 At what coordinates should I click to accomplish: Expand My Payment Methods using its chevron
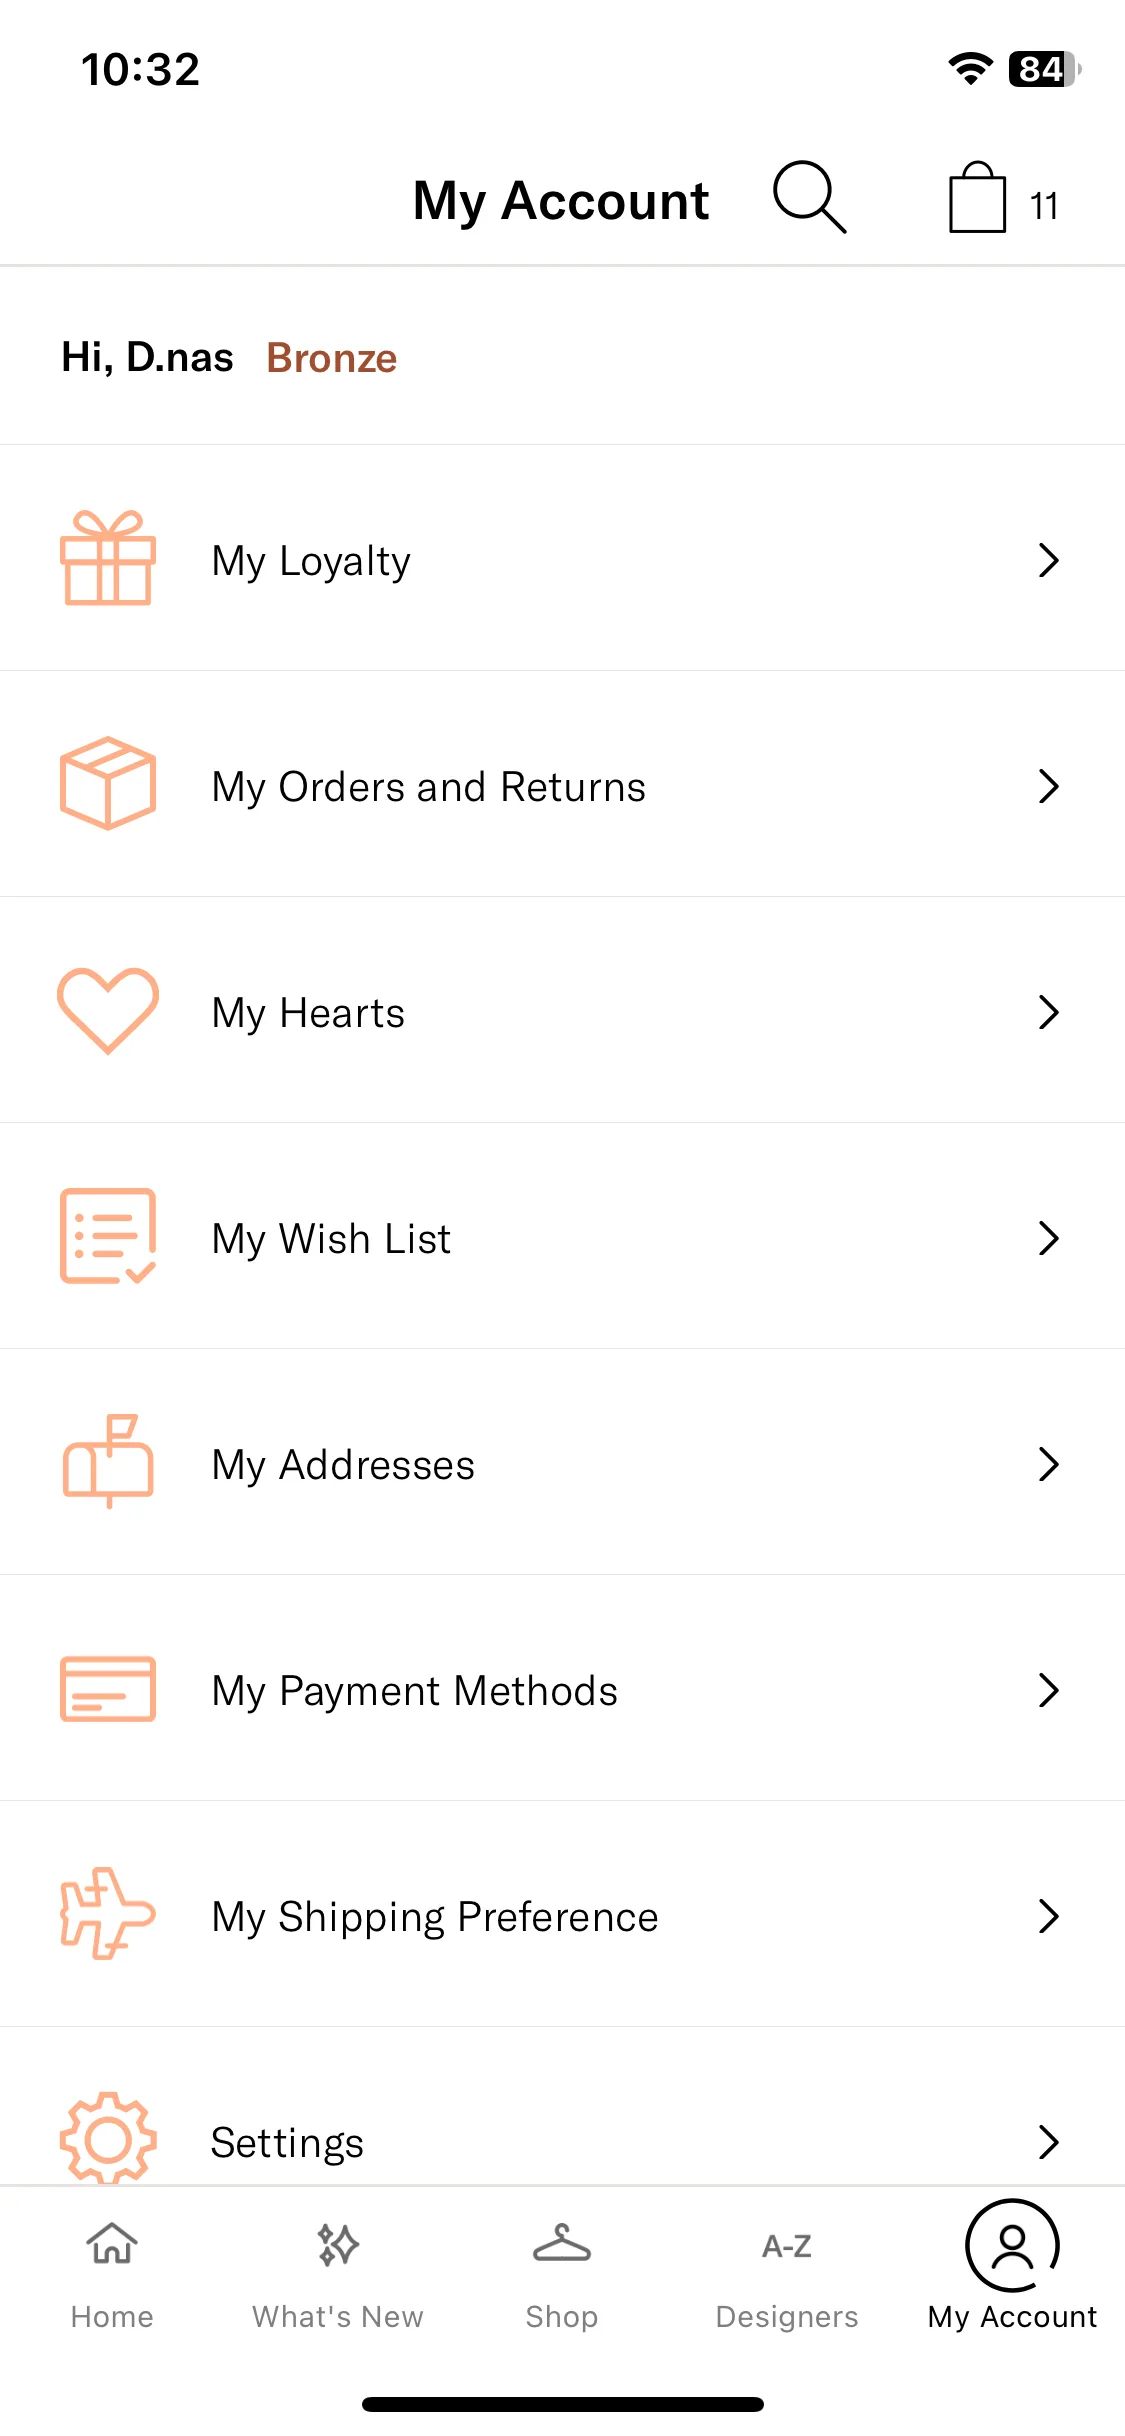(1048, 1690)
